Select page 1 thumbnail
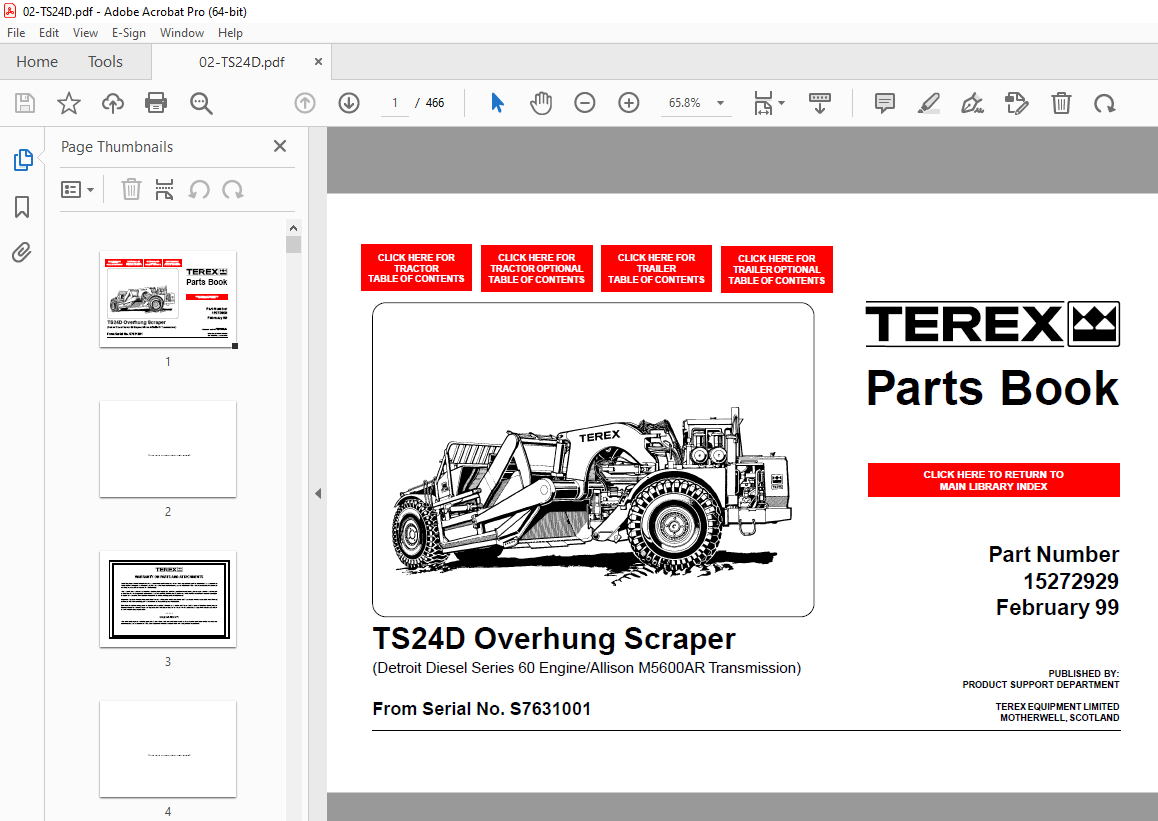Image resolution: width=1158 pixels, height=821 pixels. 168,299
